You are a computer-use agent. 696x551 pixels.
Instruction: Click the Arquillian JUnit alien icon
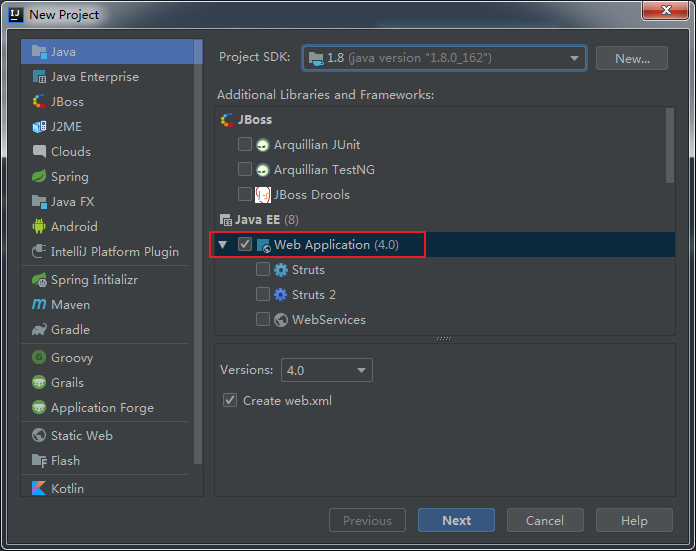click(263, 145)
